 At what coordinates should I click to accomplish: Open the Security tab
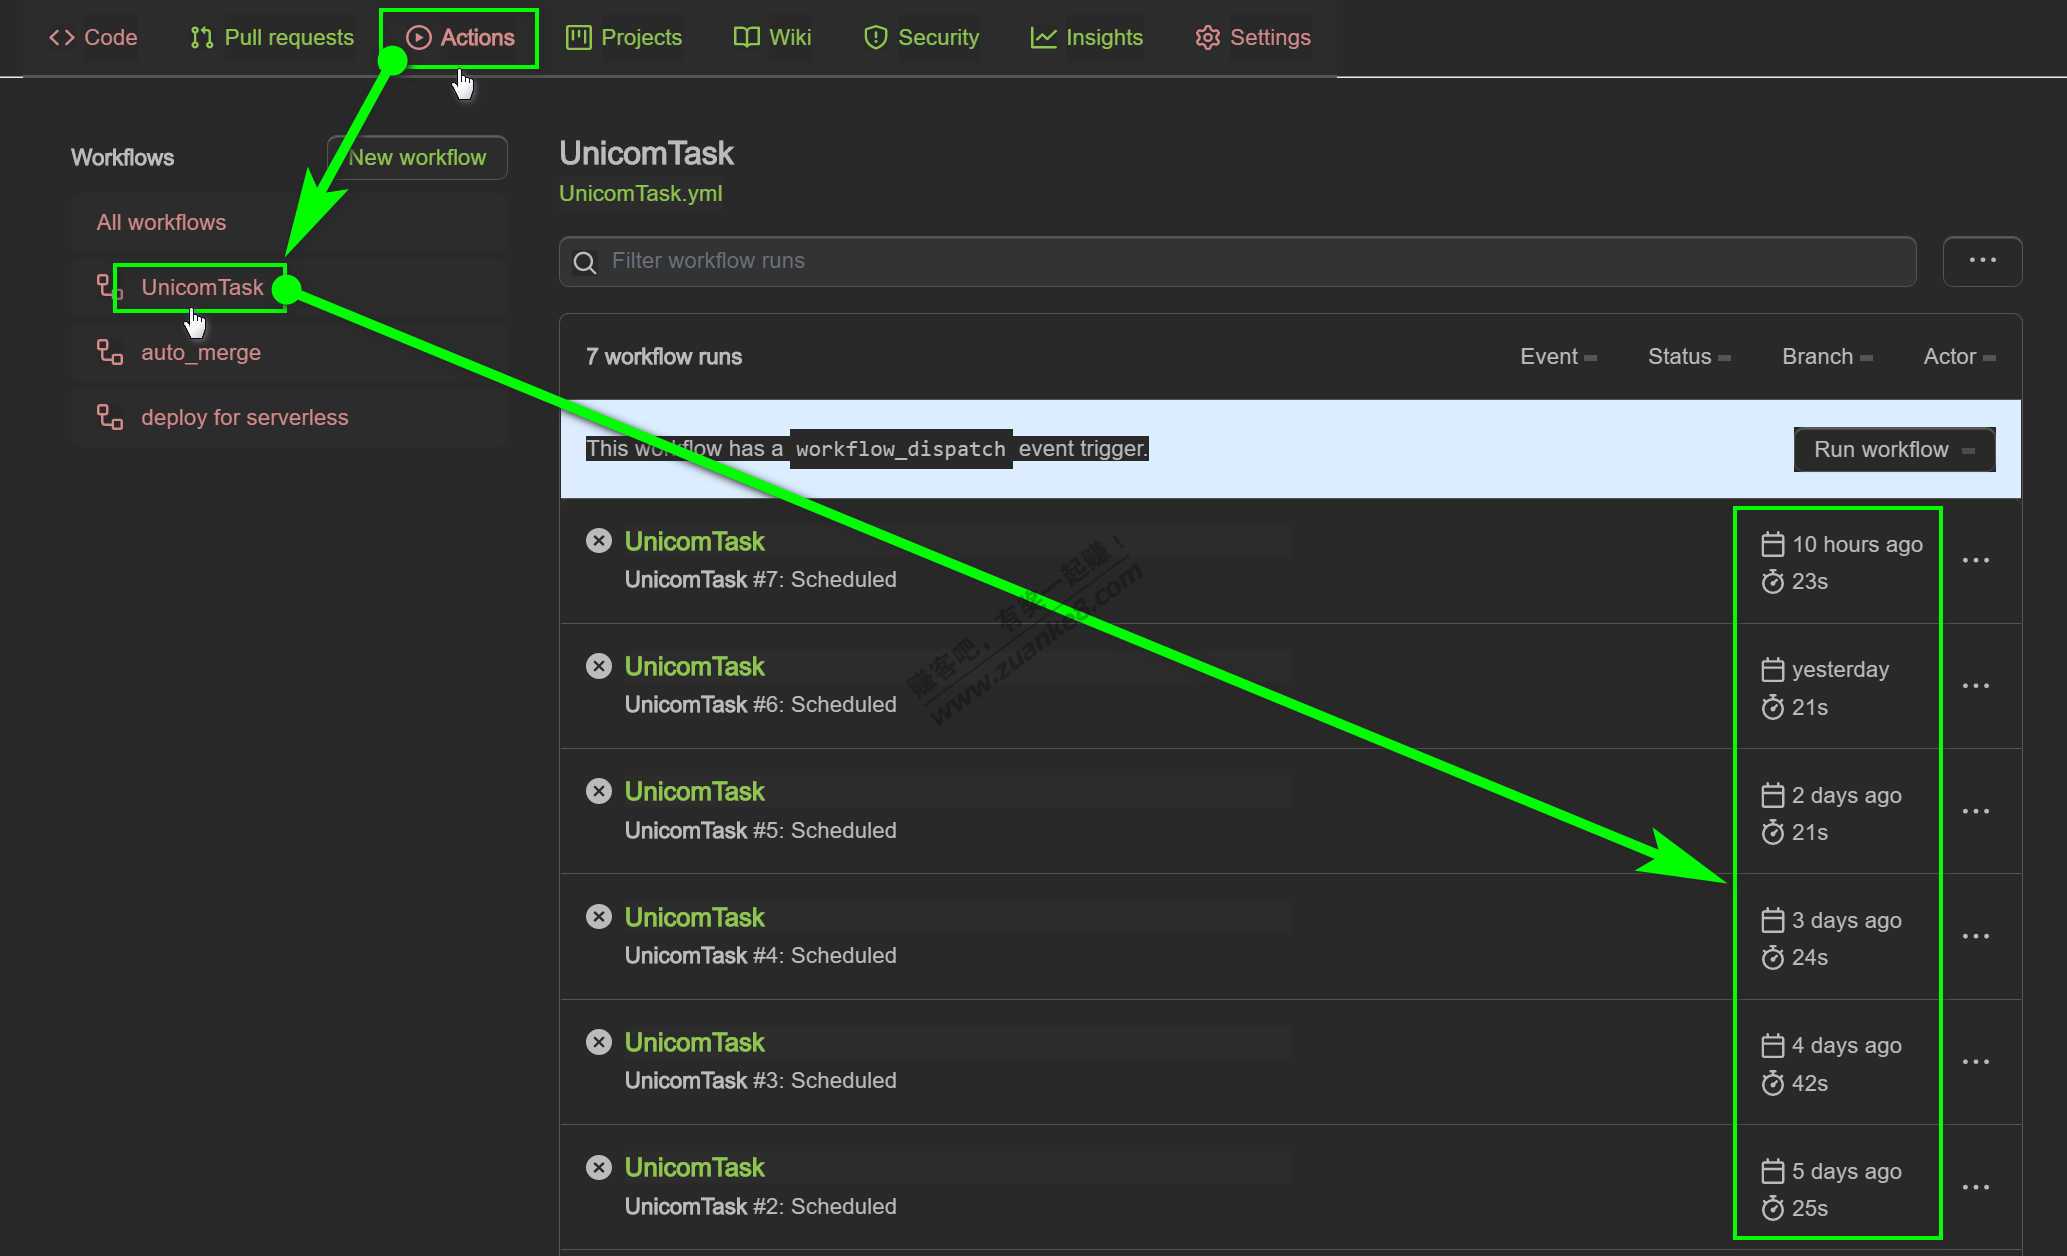click(x=921, y=37)
